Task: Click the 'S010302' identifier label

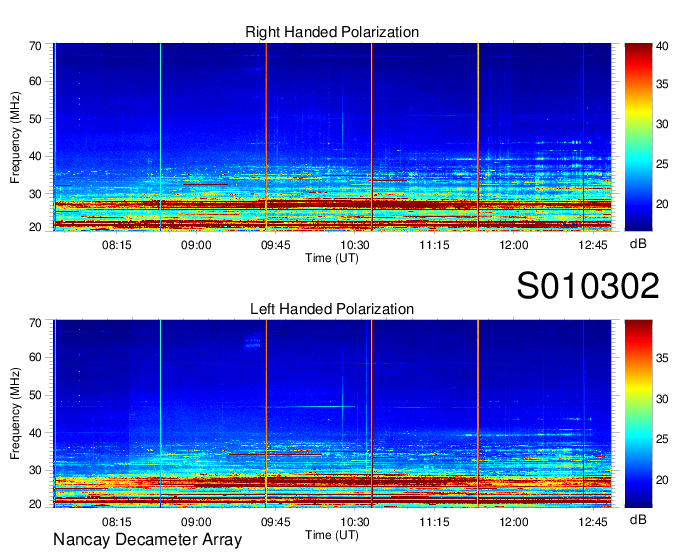Action: (588, 286)
